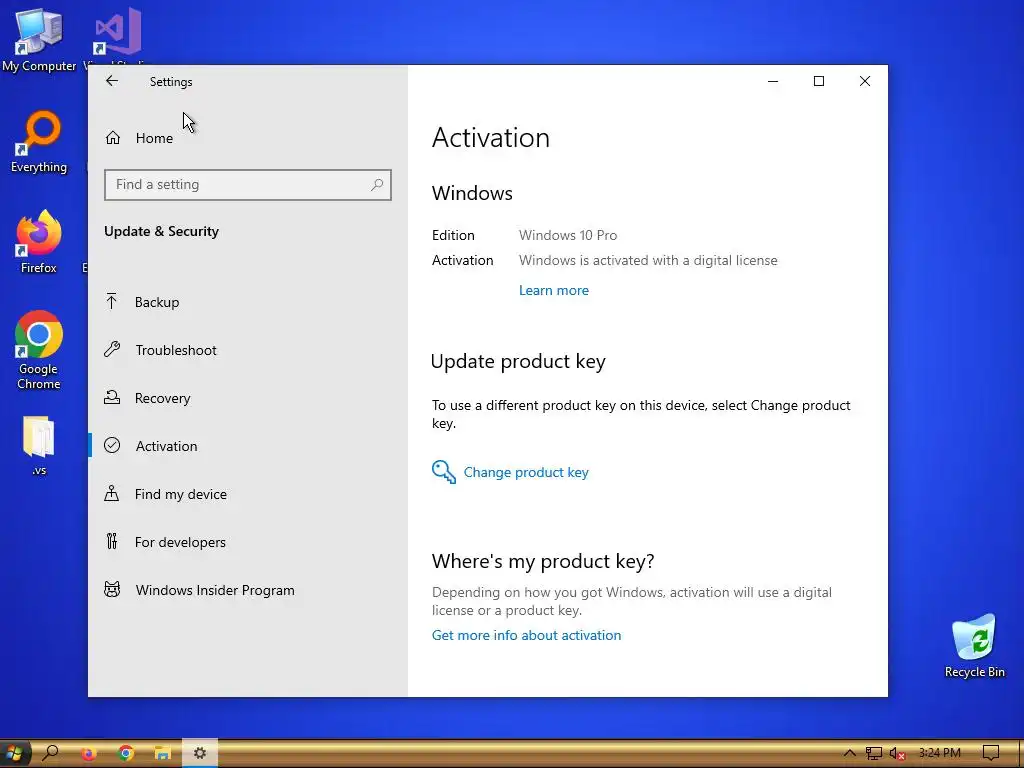
Task: Select the Google Chrome desktop shortcut
Action: click(x=39, y=350)
